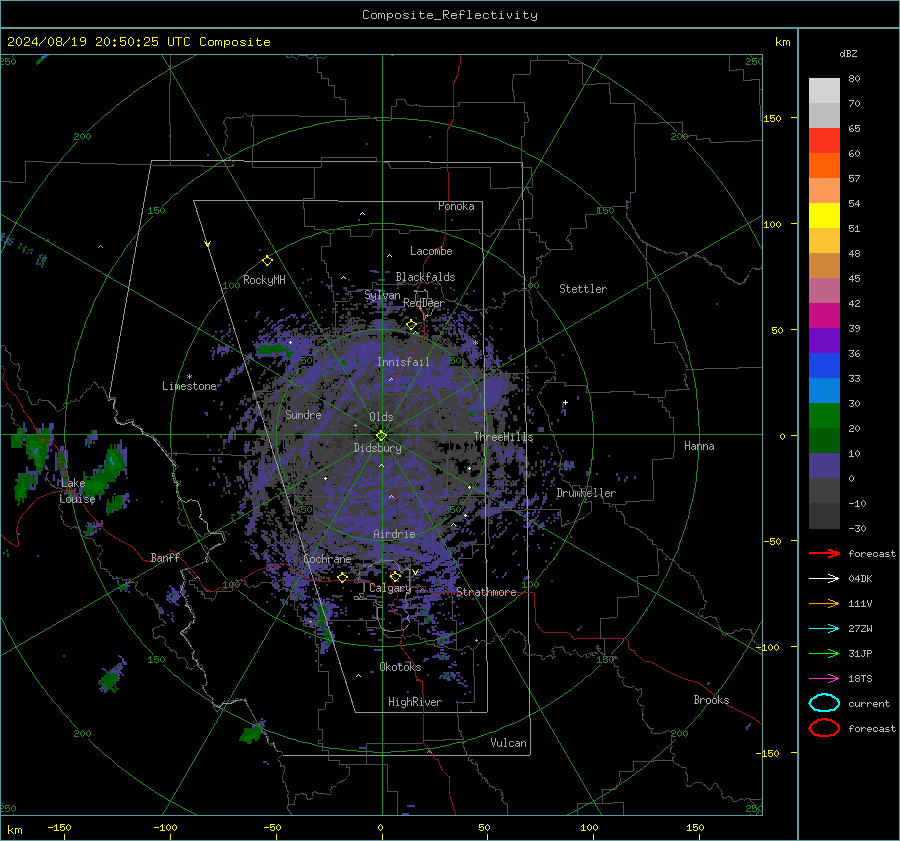The image size is (900, 841).
Task: Click the Sundre town label
Action: (x=303, y=415)
